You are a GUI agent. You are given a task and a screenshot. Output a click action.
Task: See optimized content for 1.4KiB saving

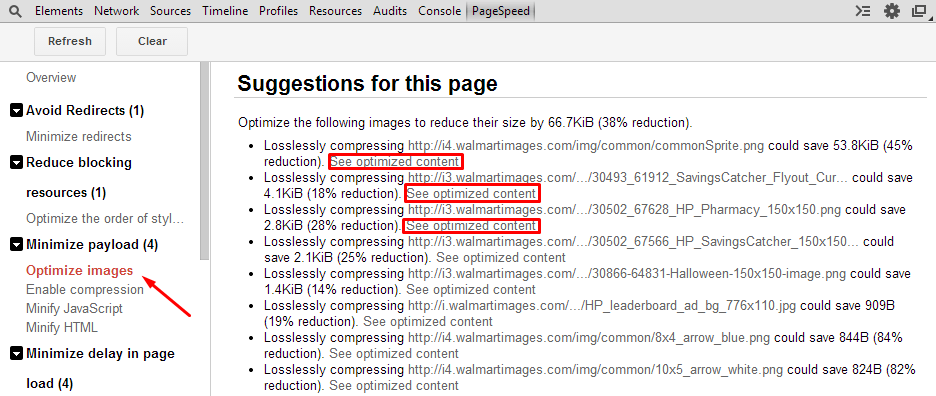[x=472, y=290]
